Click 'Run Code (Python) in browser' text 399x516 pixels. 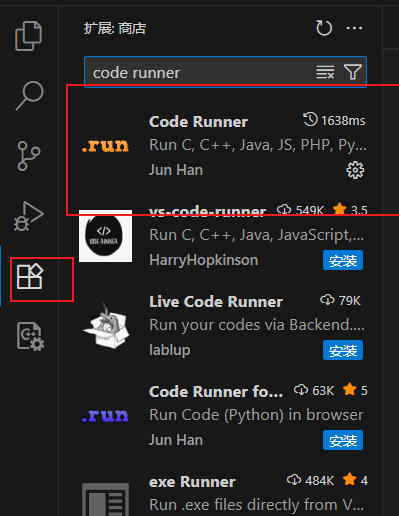coord(256,415)
